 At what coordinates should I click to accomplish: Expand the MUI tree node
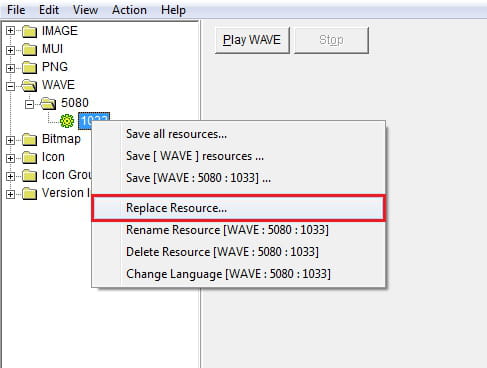[x=10, y=50]
